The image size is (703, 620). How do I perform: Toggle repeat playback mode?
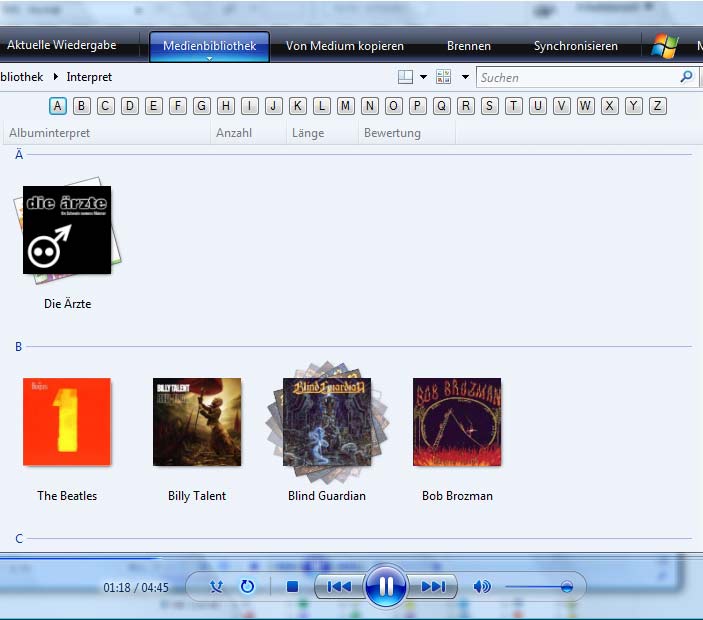point(247,586)
